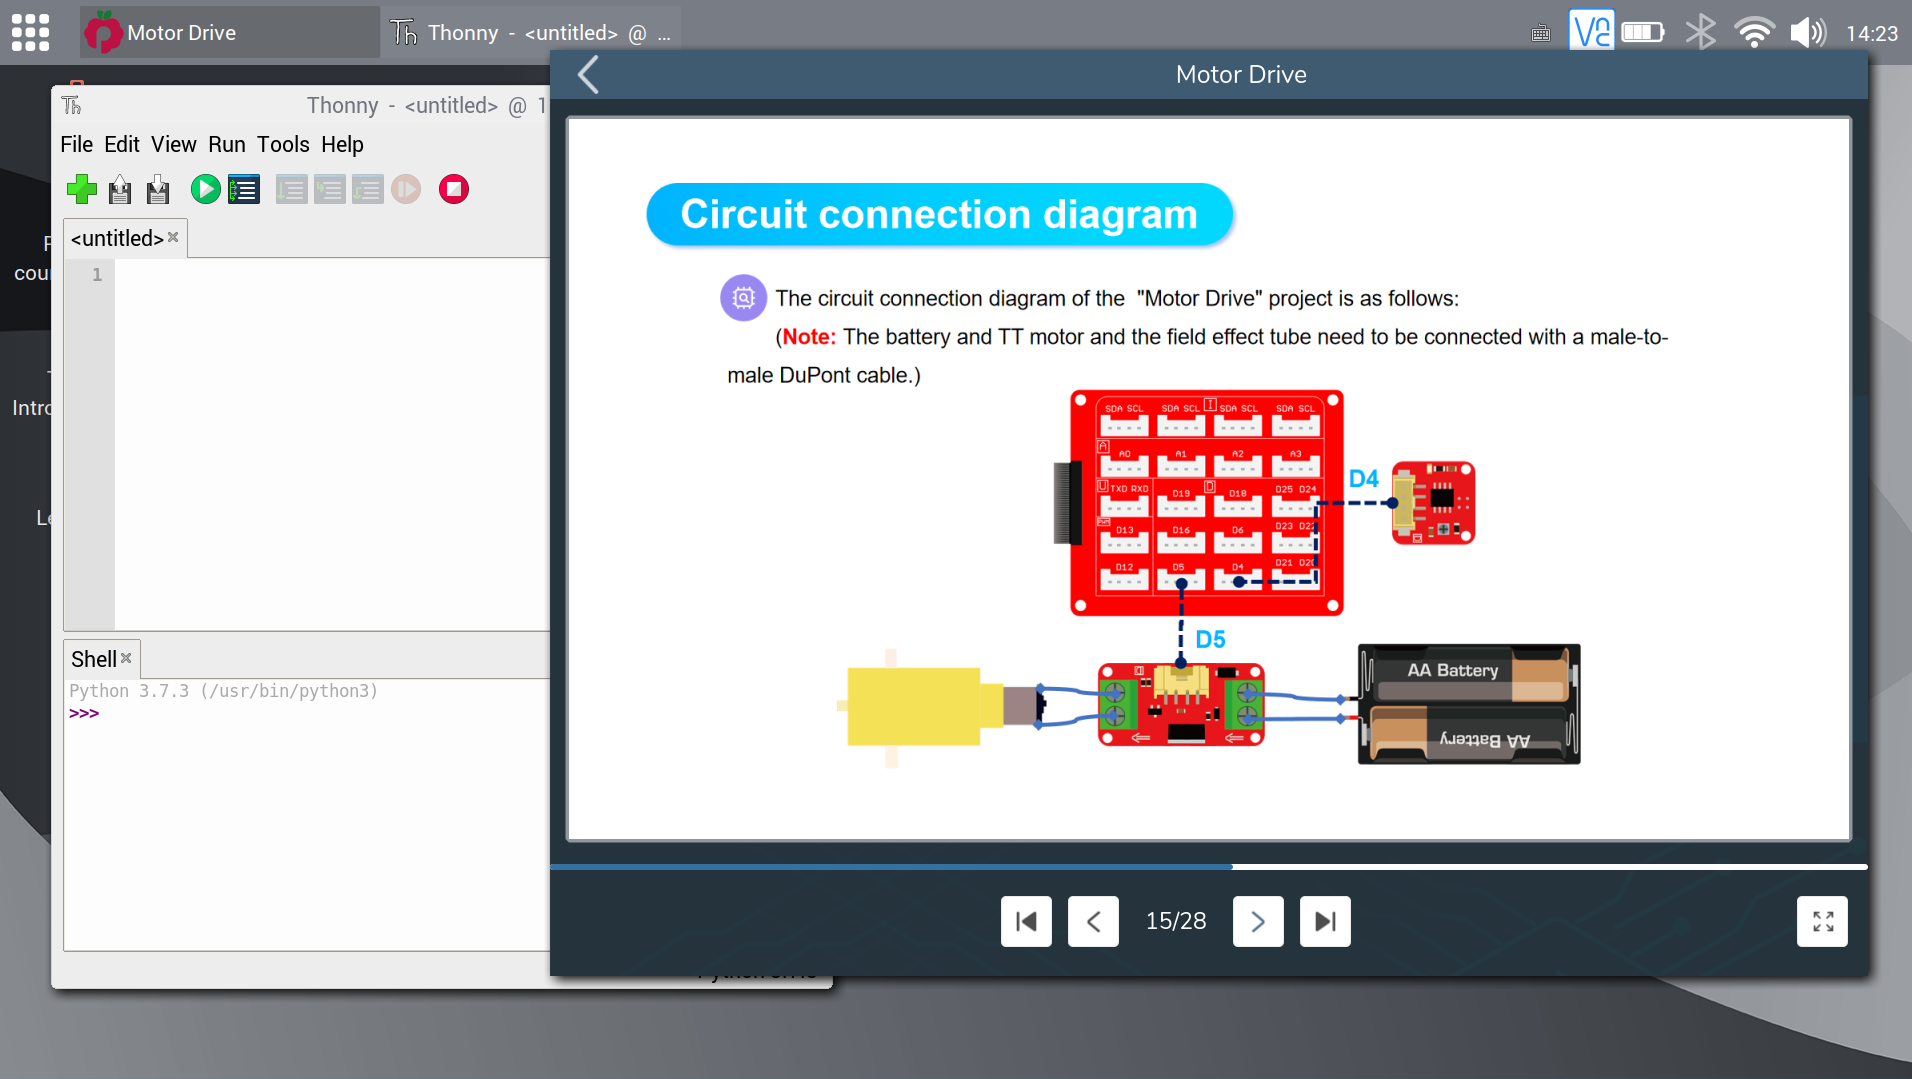Click into the code editor area

[332, 444]
